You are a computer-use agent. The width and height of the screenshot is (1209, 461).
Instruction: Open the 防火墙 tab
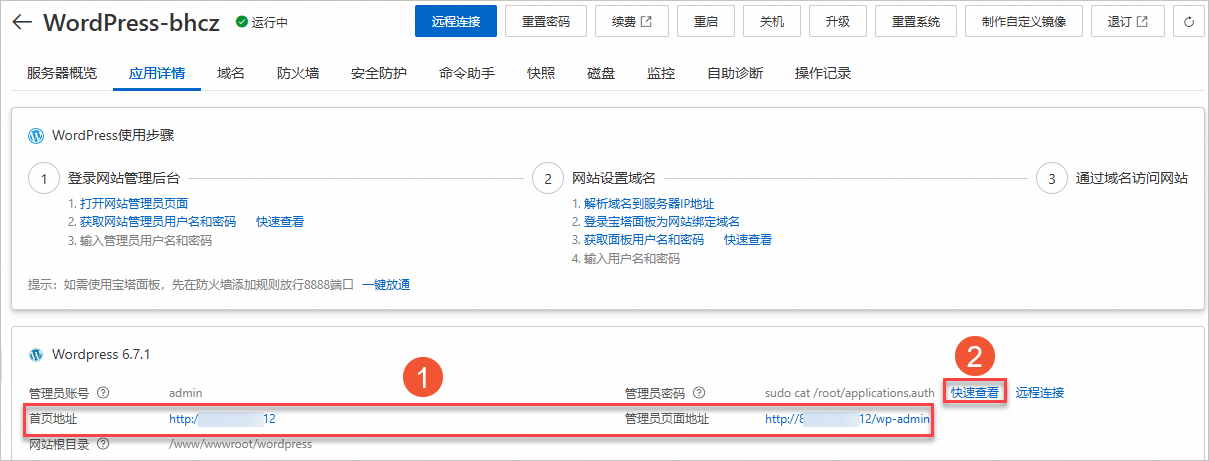pyautogui.click(x=298, y=73)
